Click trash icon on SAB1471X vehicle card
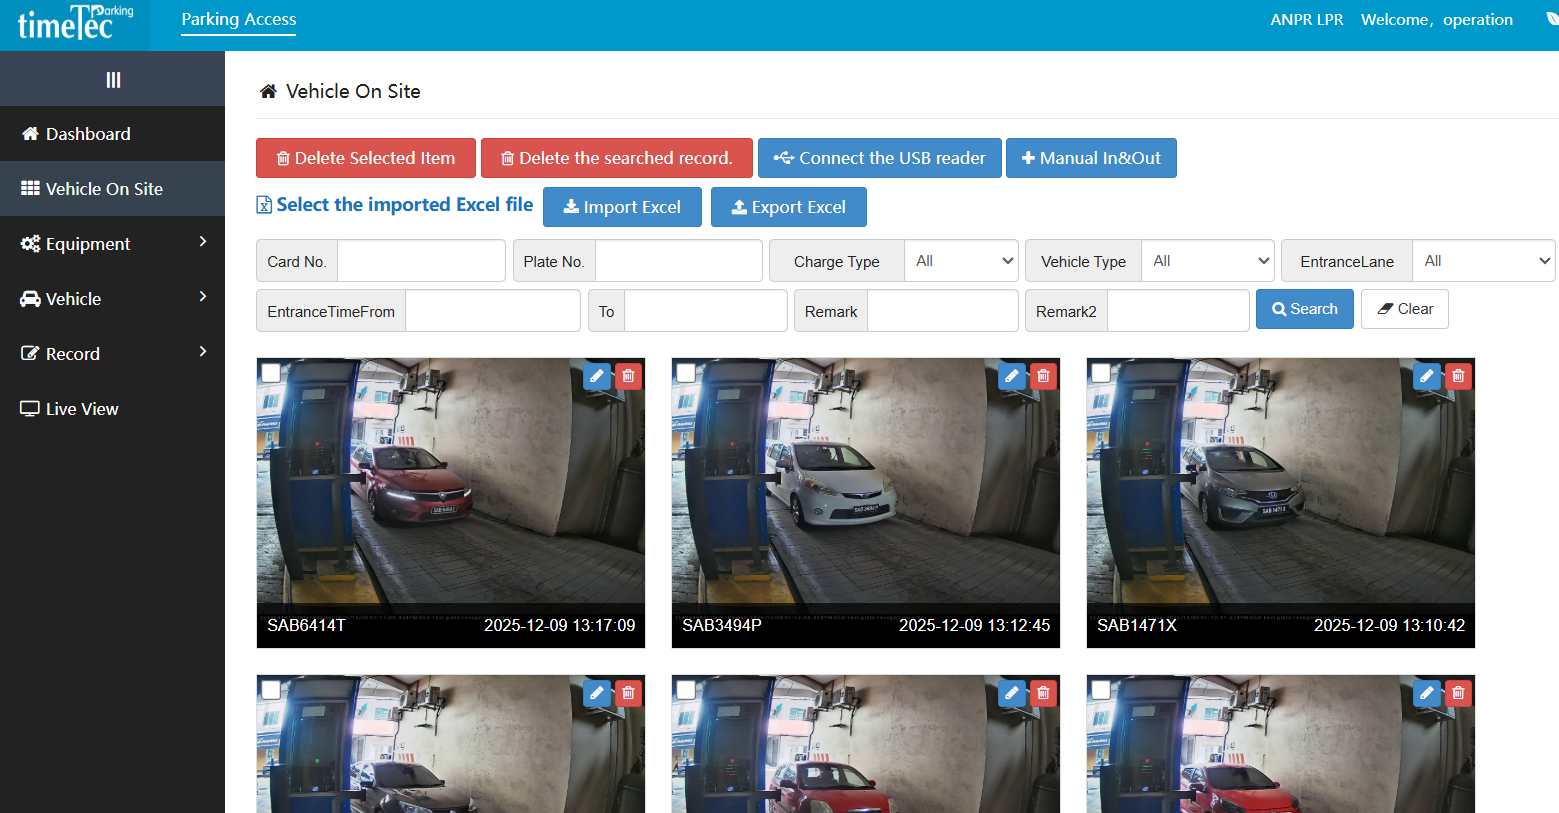1559x813 pixels. (x=1459, y=376)
